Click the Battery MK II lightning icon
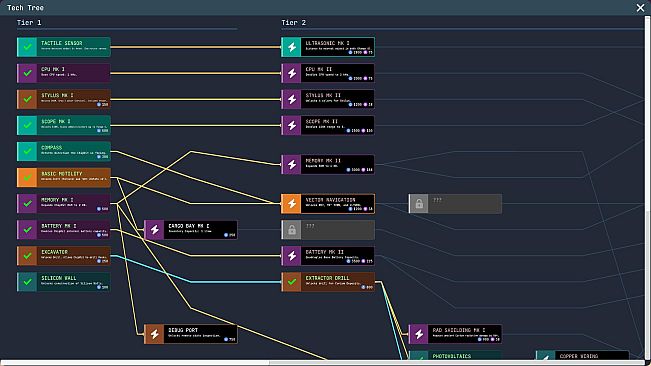This screenshot has width=651, height=366. [292, 256]
